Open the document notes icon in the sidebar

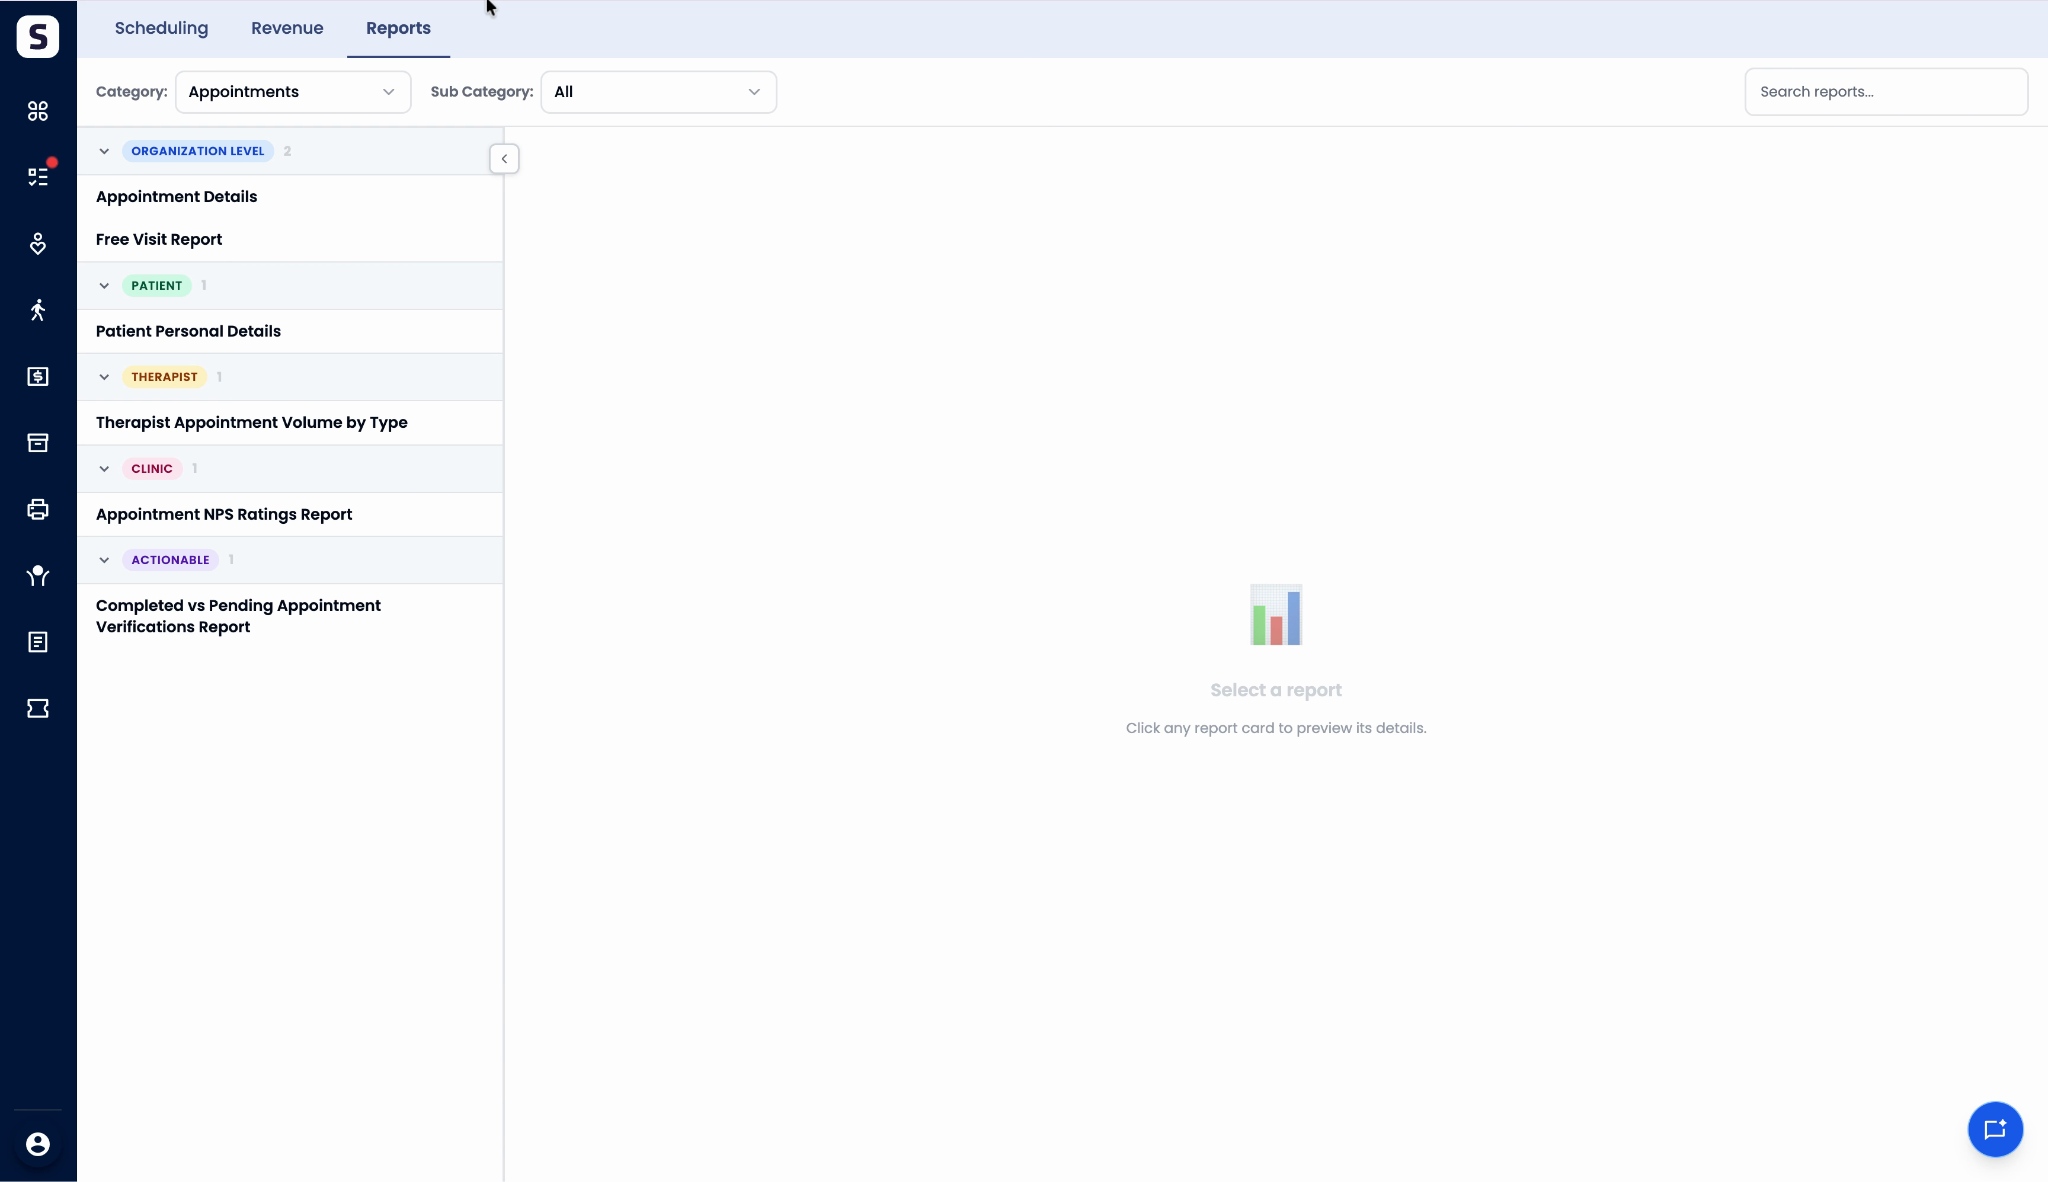click(38, 642)
